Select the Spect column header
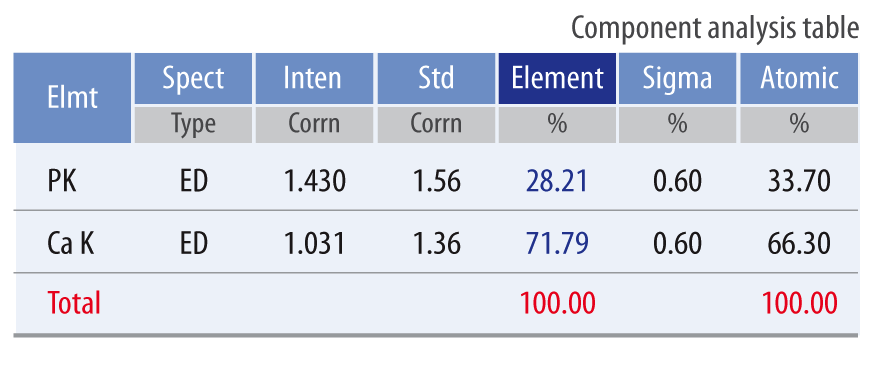Screen dimensions: 877x377 pyautogui.click(x=193, y=78)
